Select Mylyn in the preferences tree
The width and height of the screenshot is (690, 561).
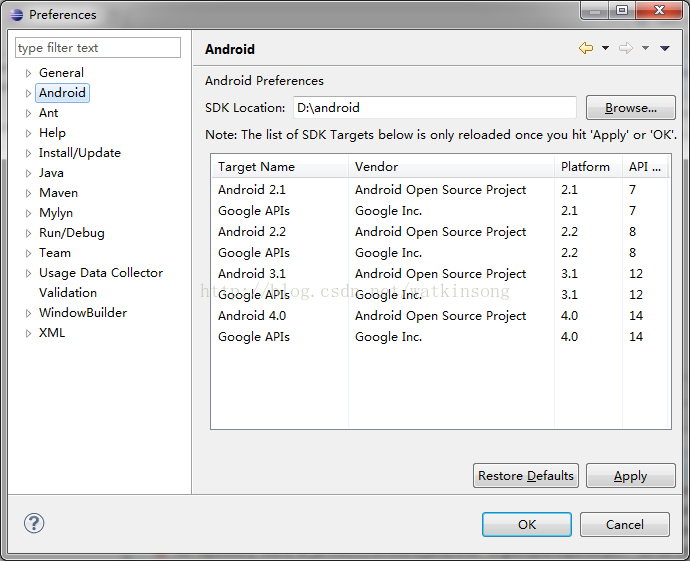coord(56,213)
